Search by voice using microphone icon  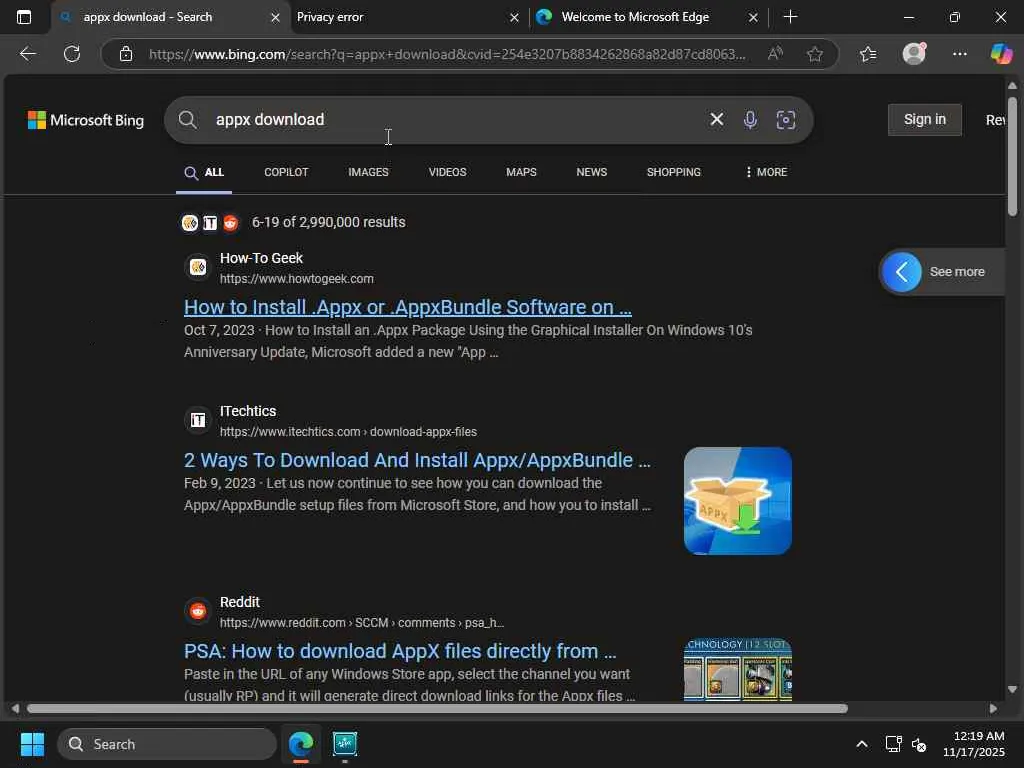tap(750, 120)
